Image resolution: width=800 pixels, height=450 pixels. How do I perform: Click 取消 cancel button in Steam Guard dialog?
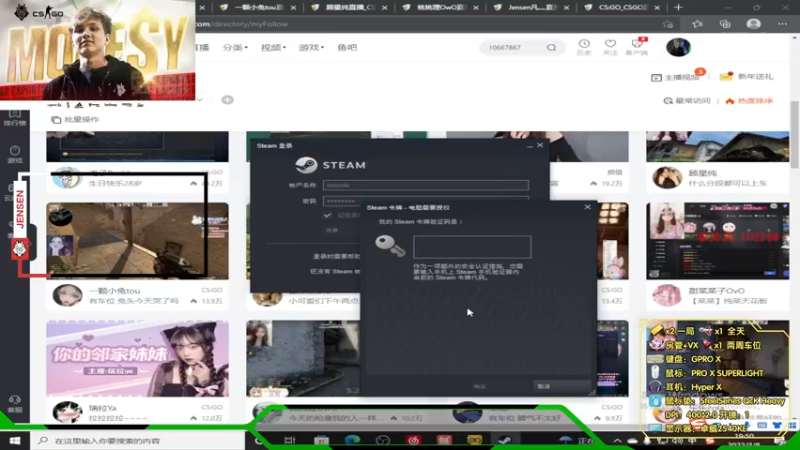point(561,386)
